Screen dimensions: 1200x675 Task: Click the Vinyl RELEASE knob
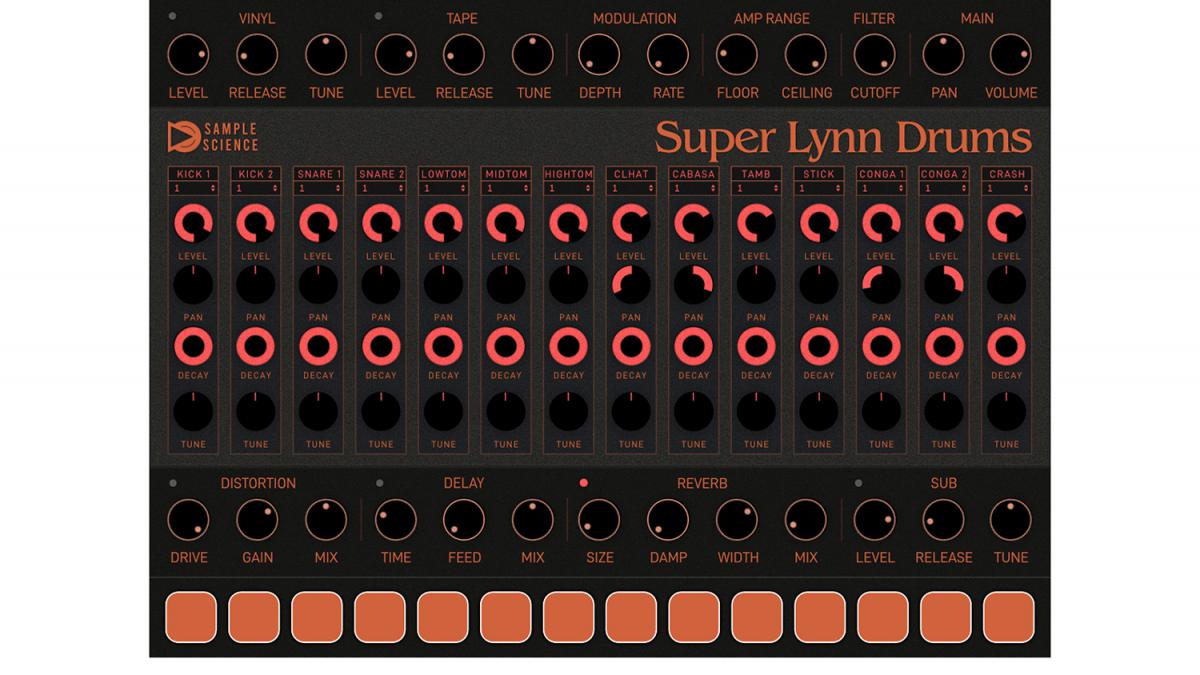point(257,55)
